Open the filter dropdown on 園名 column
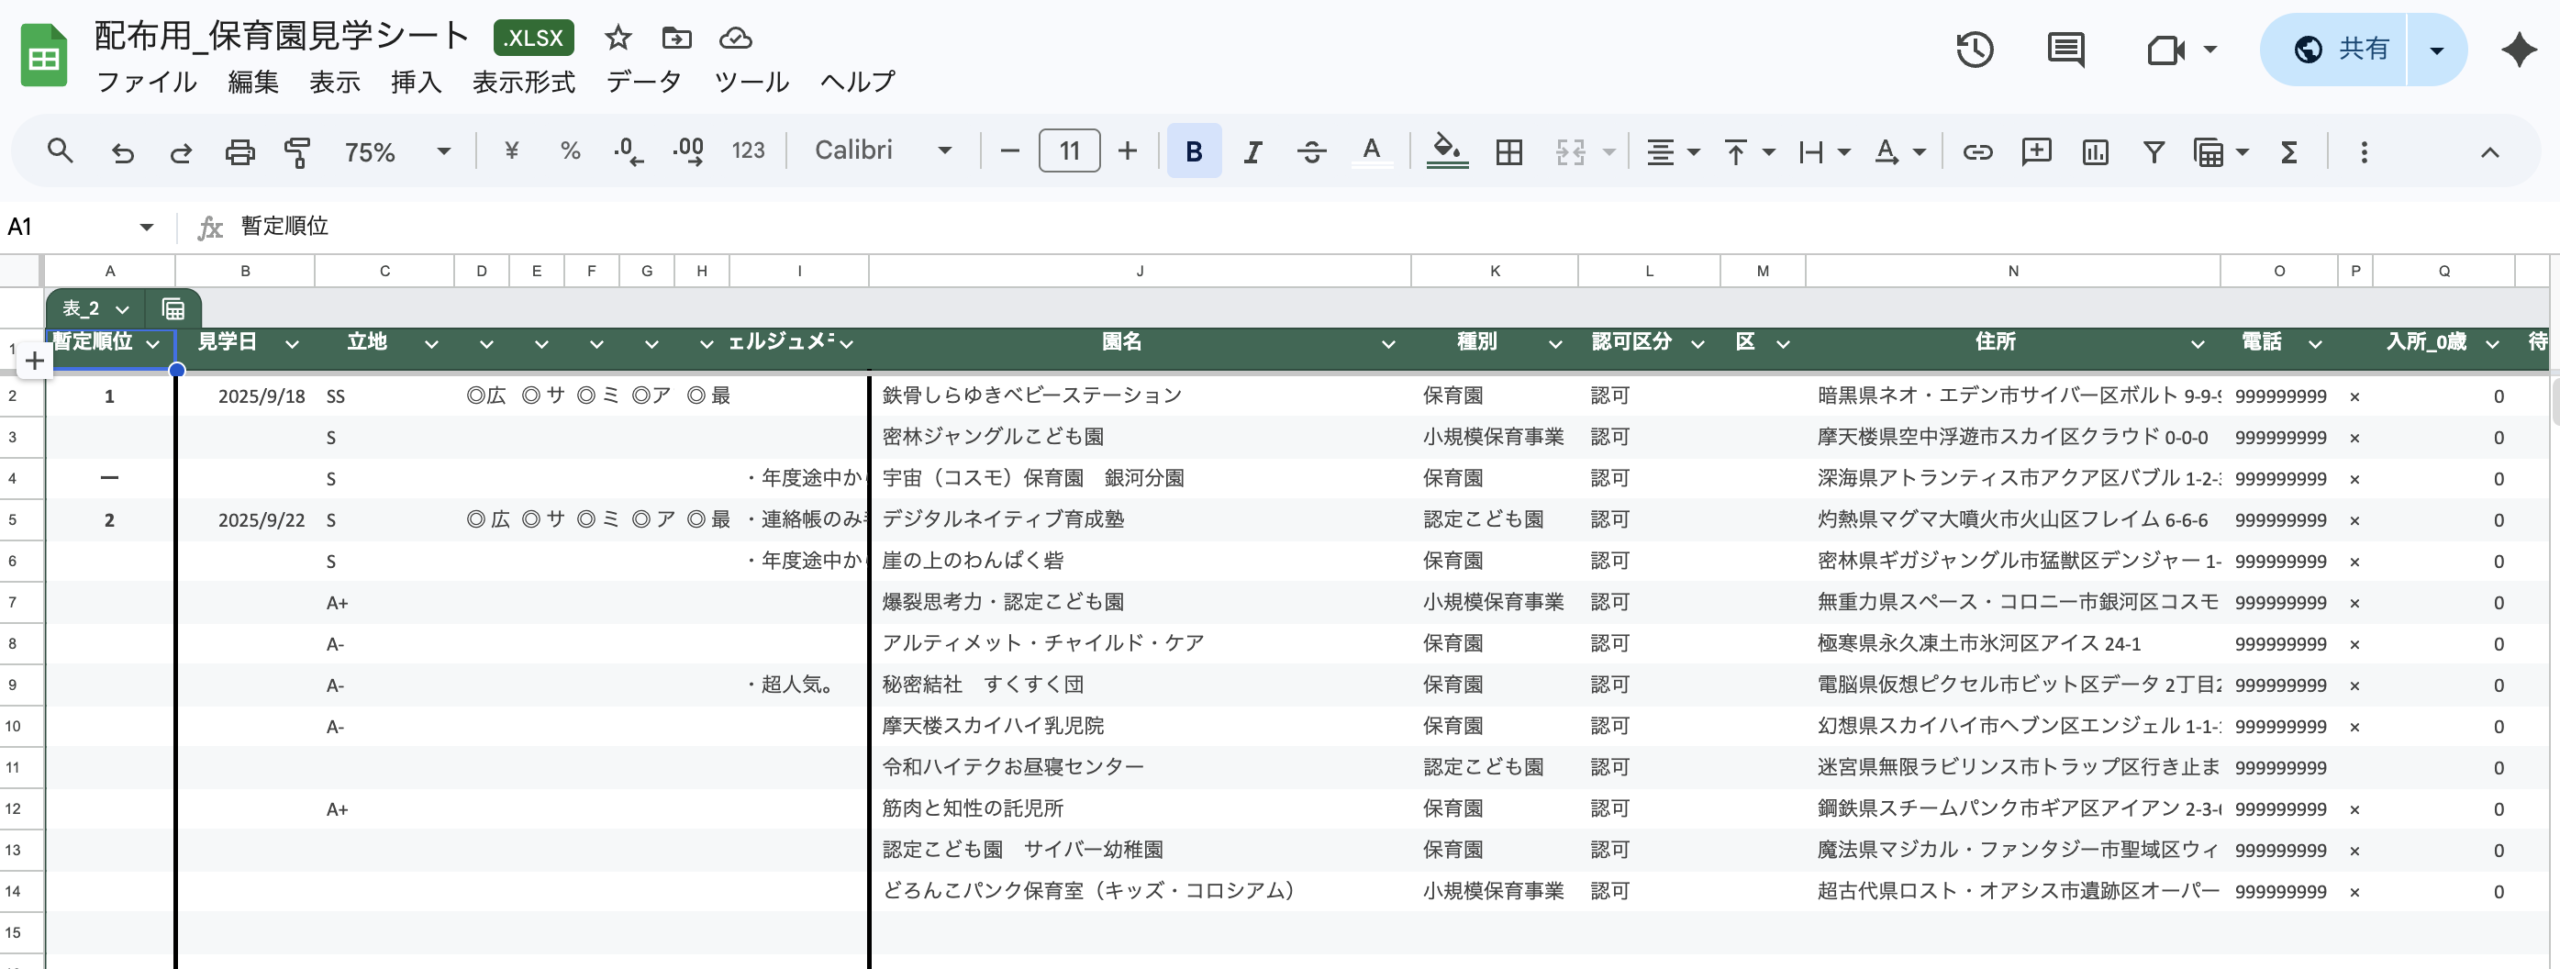 click(1388, 343)
